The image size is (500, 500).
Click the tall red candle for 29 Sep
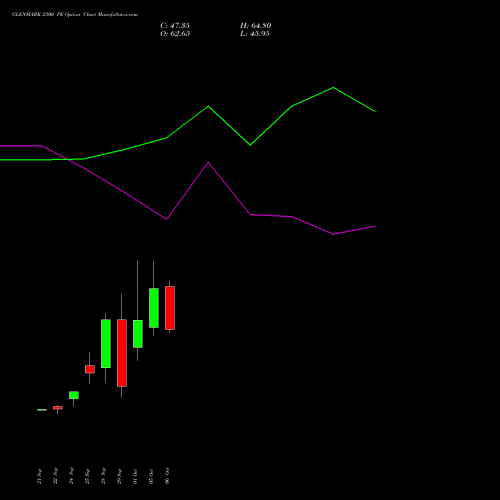tap(122, 353)
